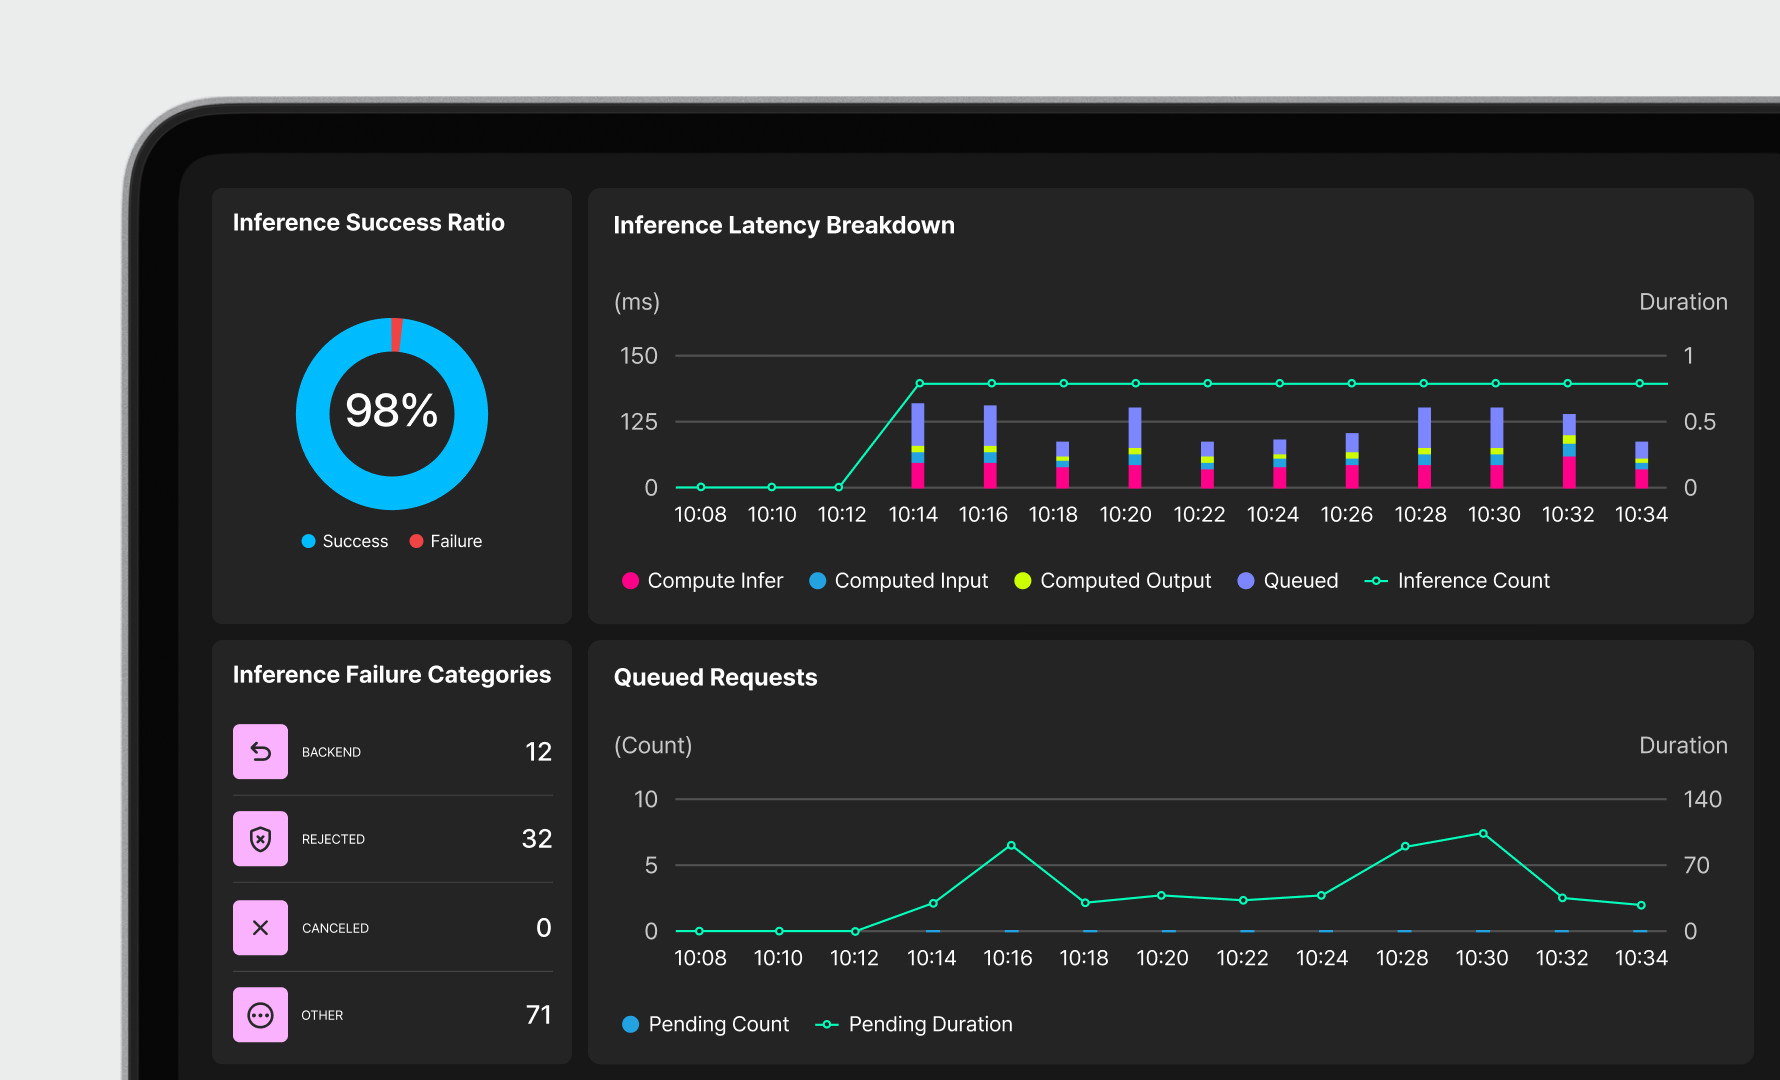Toggle the Success legend item
1780x1080 pixels.
345,541
